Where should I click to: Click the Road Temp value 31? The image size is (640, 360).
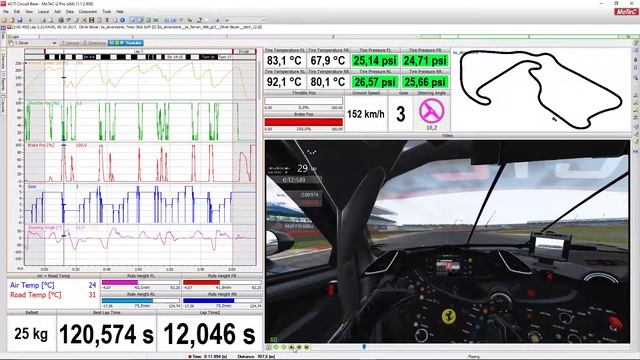coord(92,295)
